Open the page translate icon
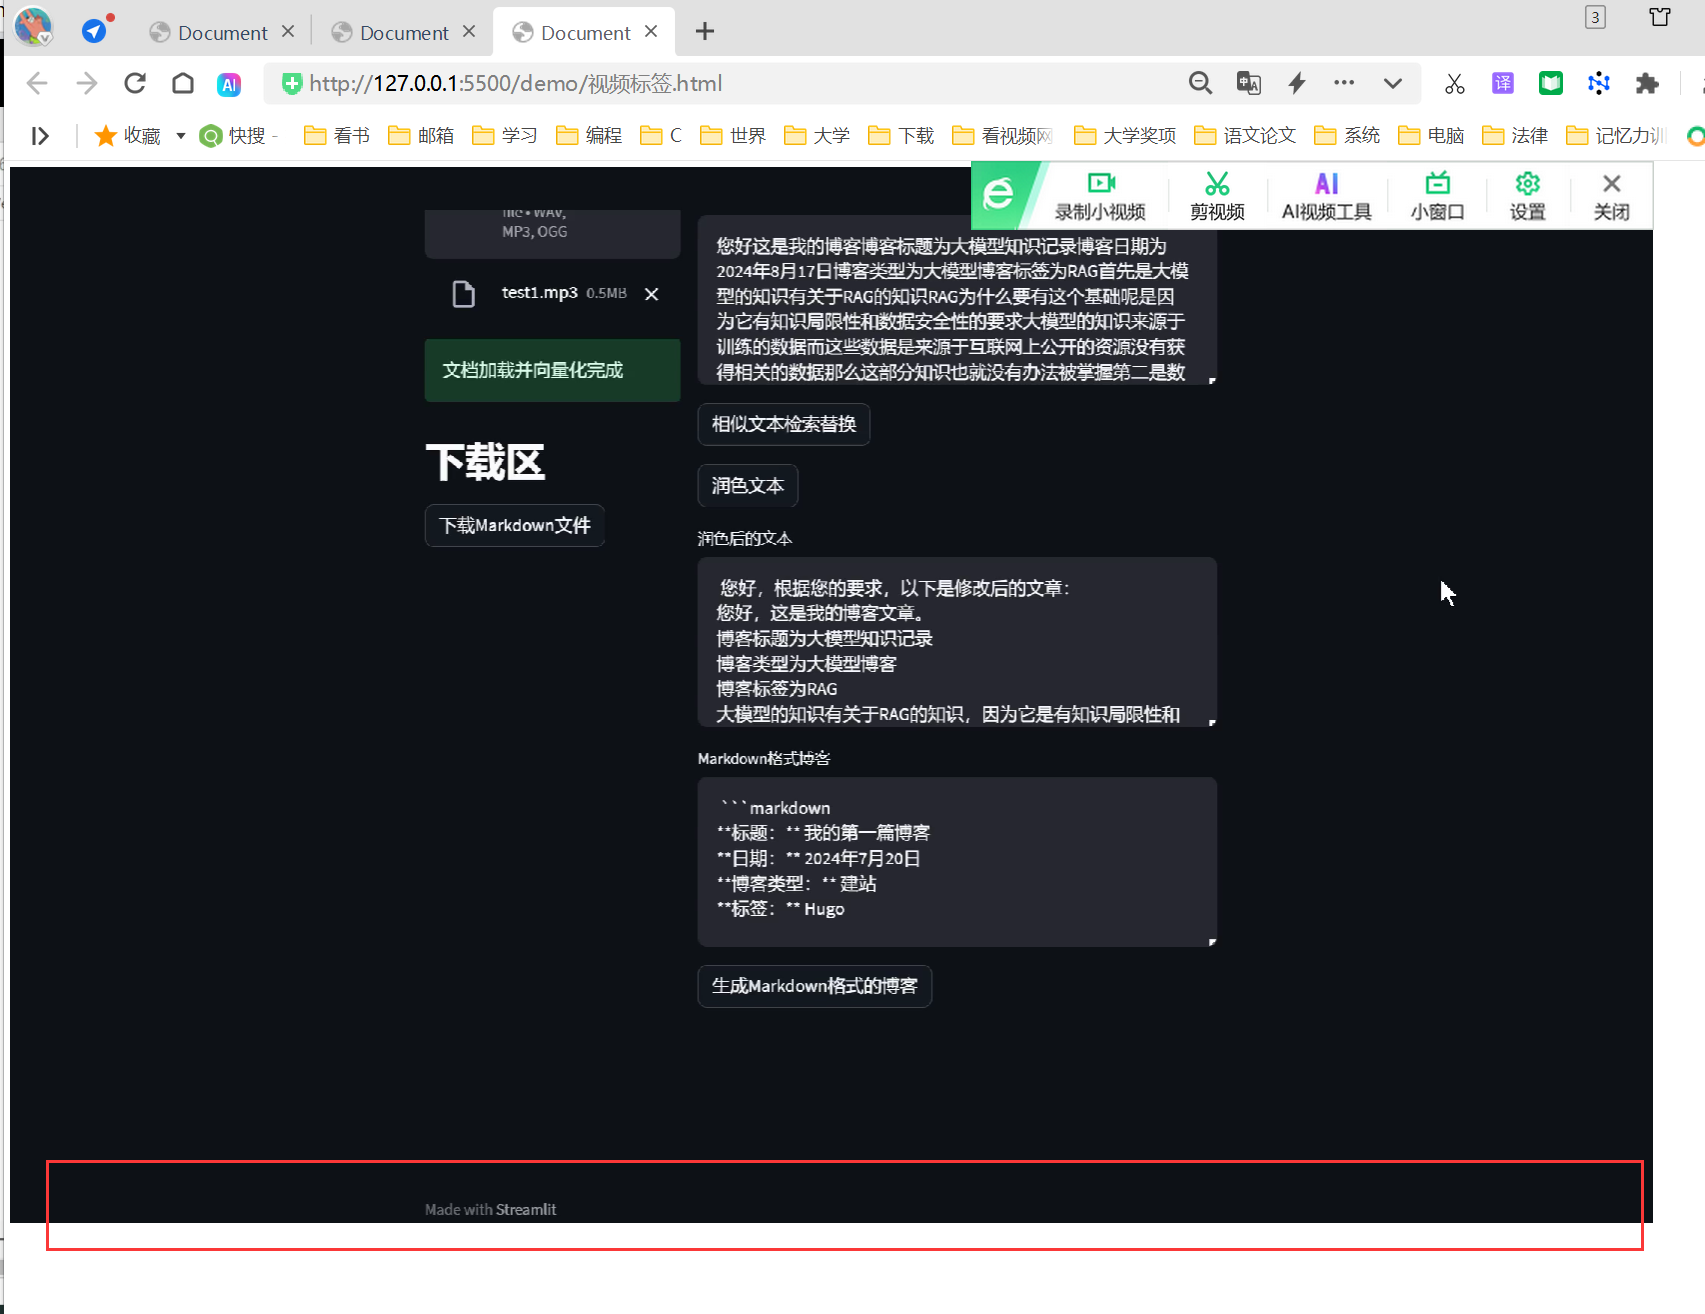Image resolution: width=1705 pixels, height=1314 pixels. [1249, 83]
